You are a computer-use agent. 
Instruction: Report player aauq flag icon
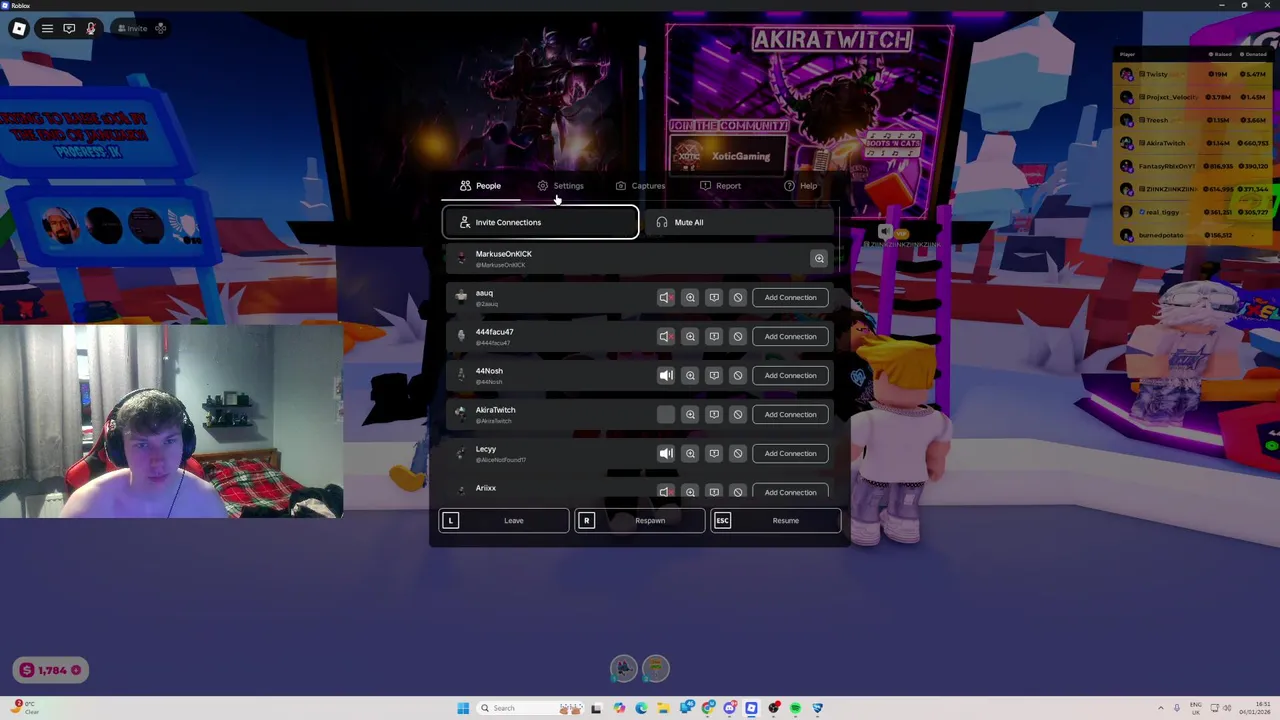[x=714, y=297]
